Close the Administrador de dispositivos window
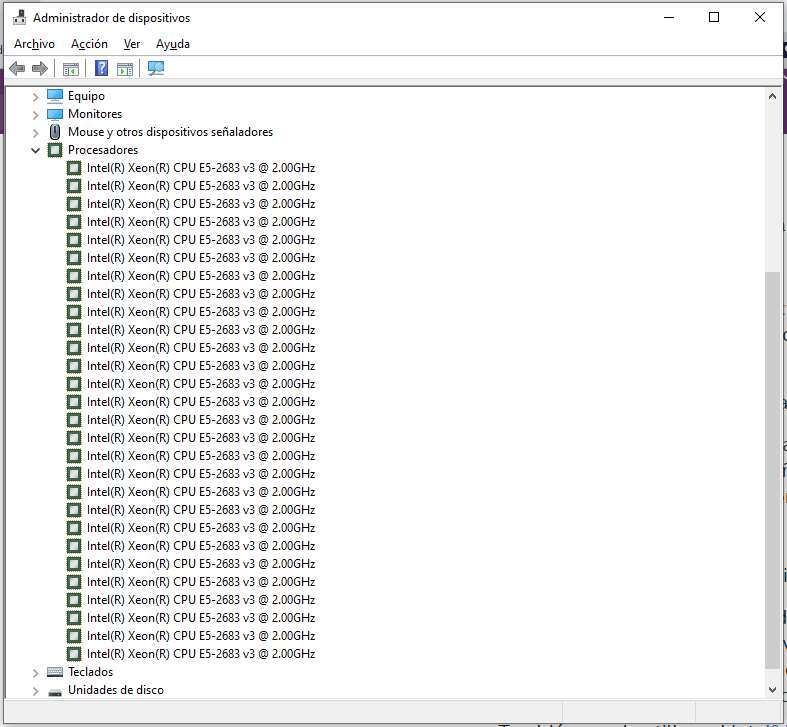The image size is (787, 727). point(759,18)
